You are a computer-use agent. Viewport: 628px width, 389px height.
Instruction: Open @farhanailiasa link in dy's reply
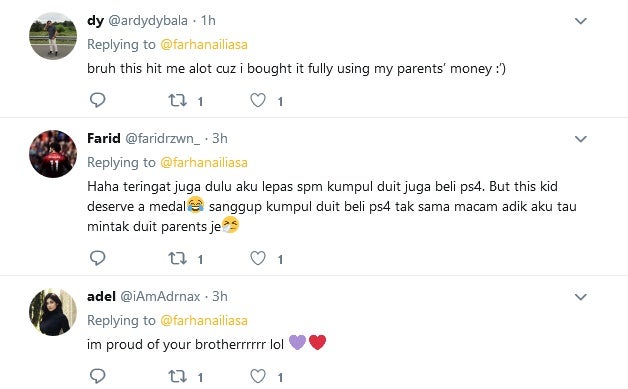[x=204, y=44]
